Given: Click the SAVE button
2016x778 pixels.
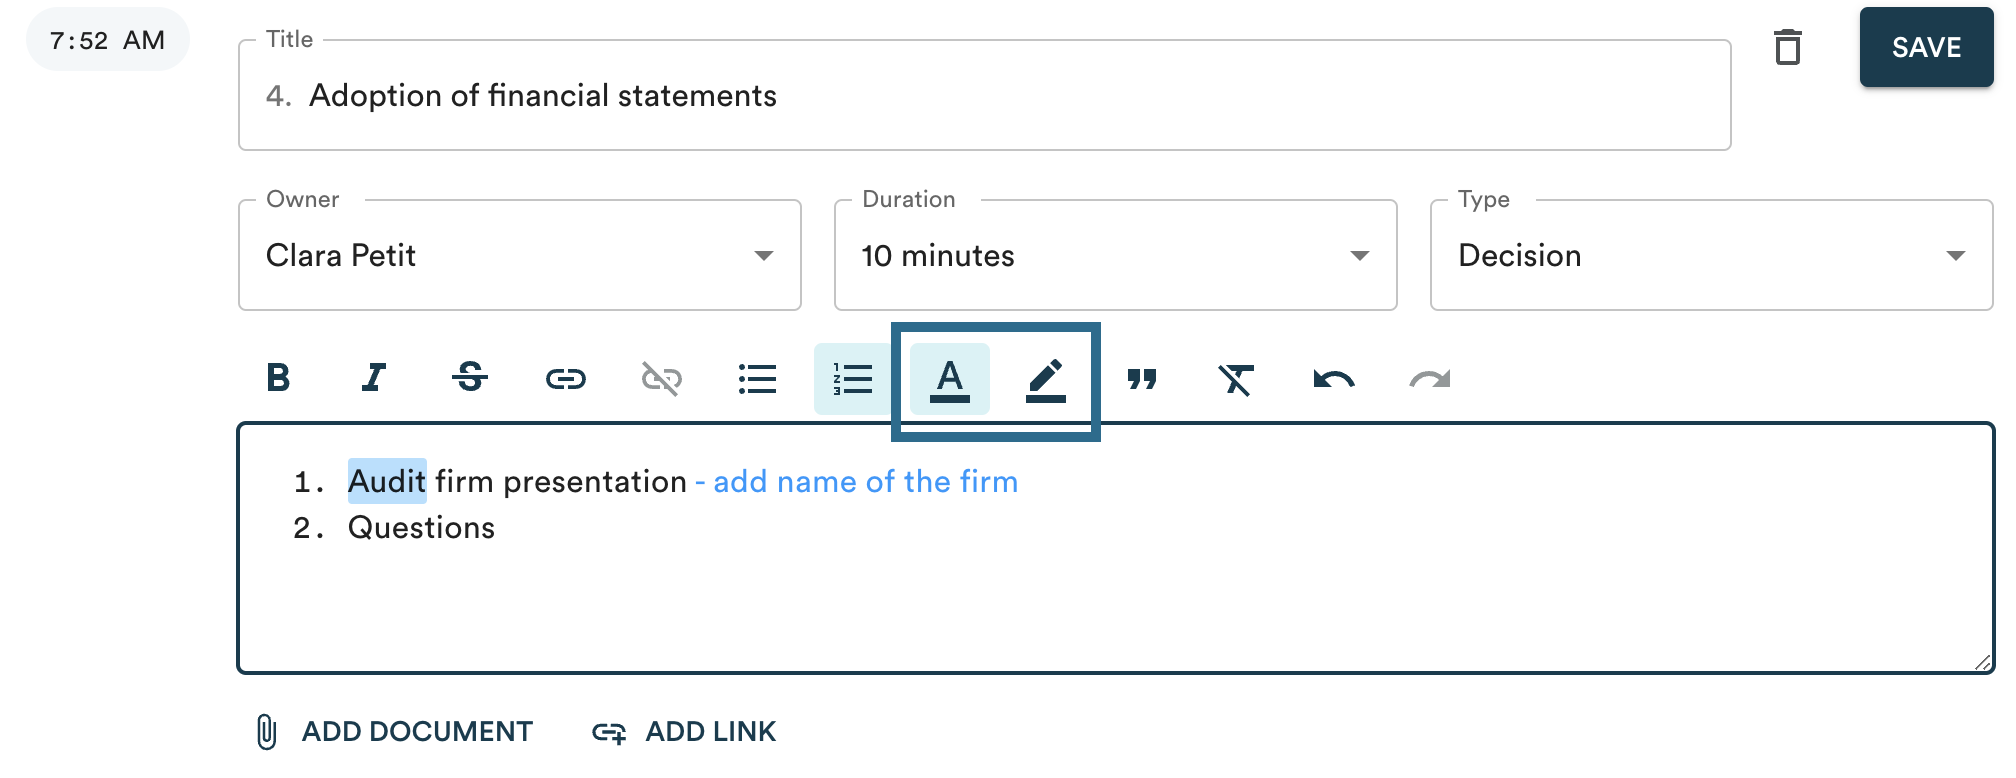Looking at the screenshot, I should (1926, 47).
